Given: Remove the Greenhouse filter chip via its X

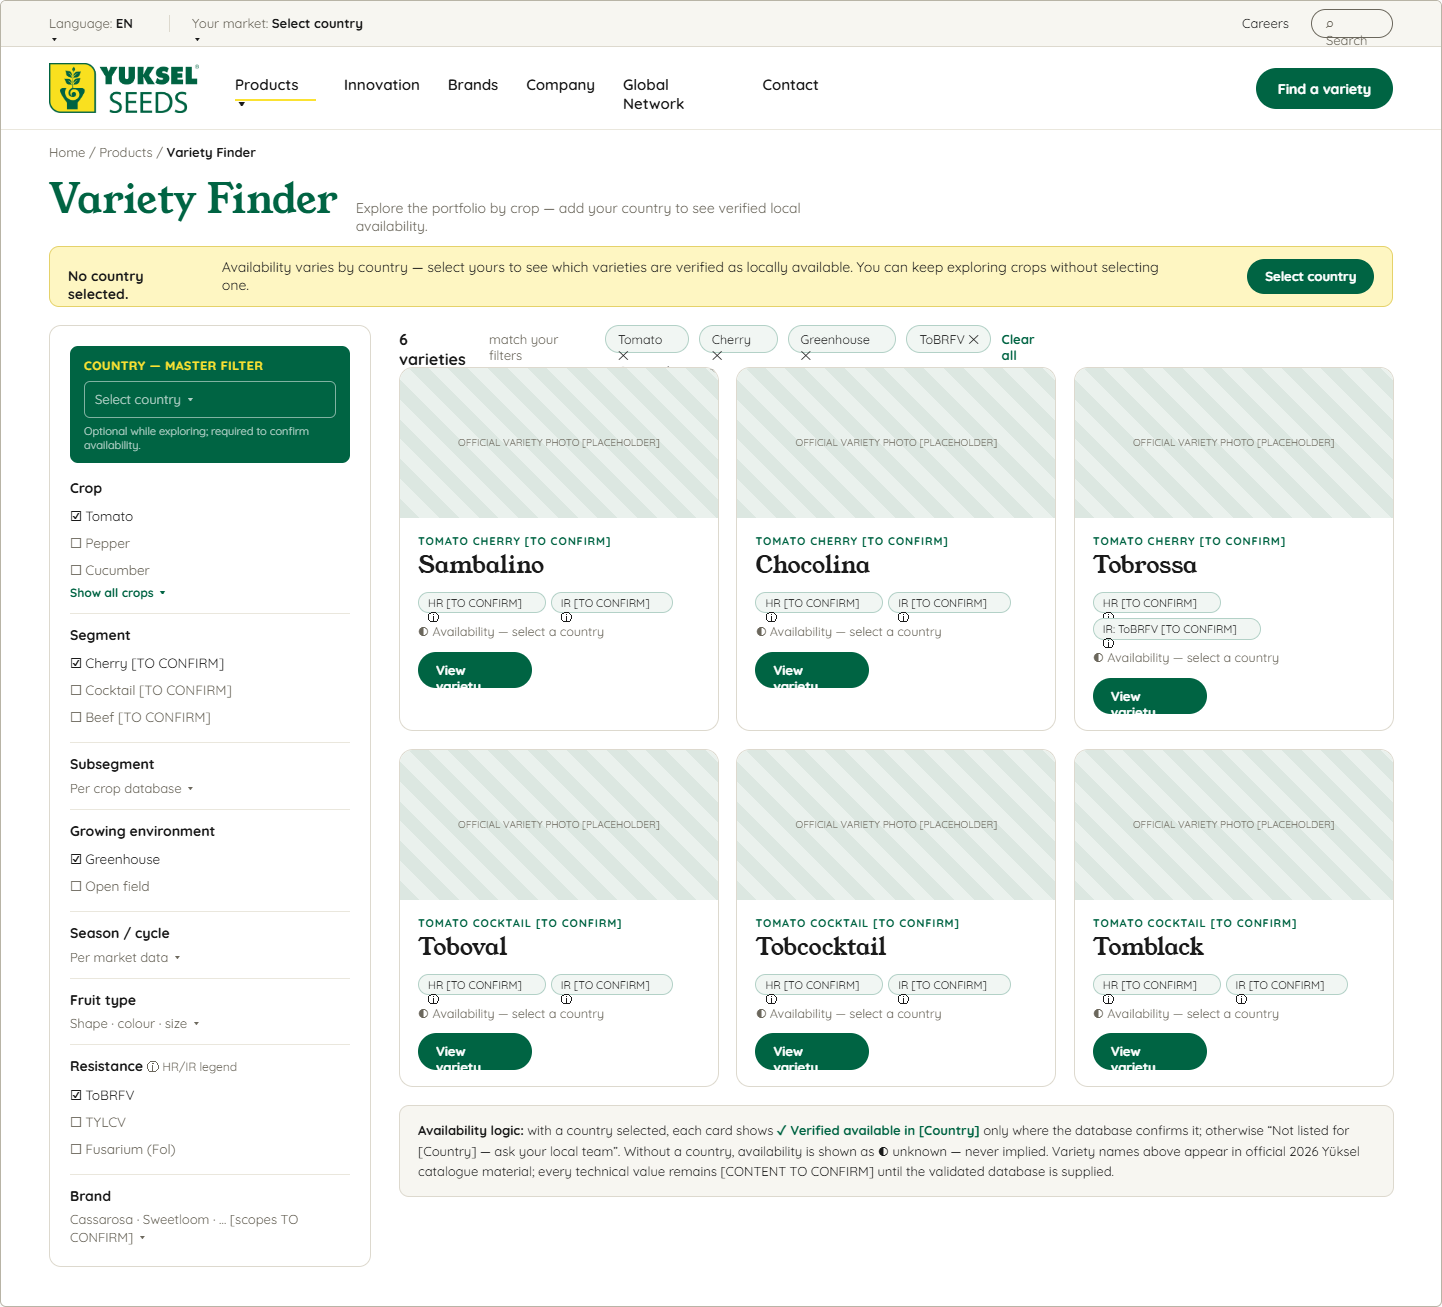Looking at the screenshot, I should click(806, 356).
